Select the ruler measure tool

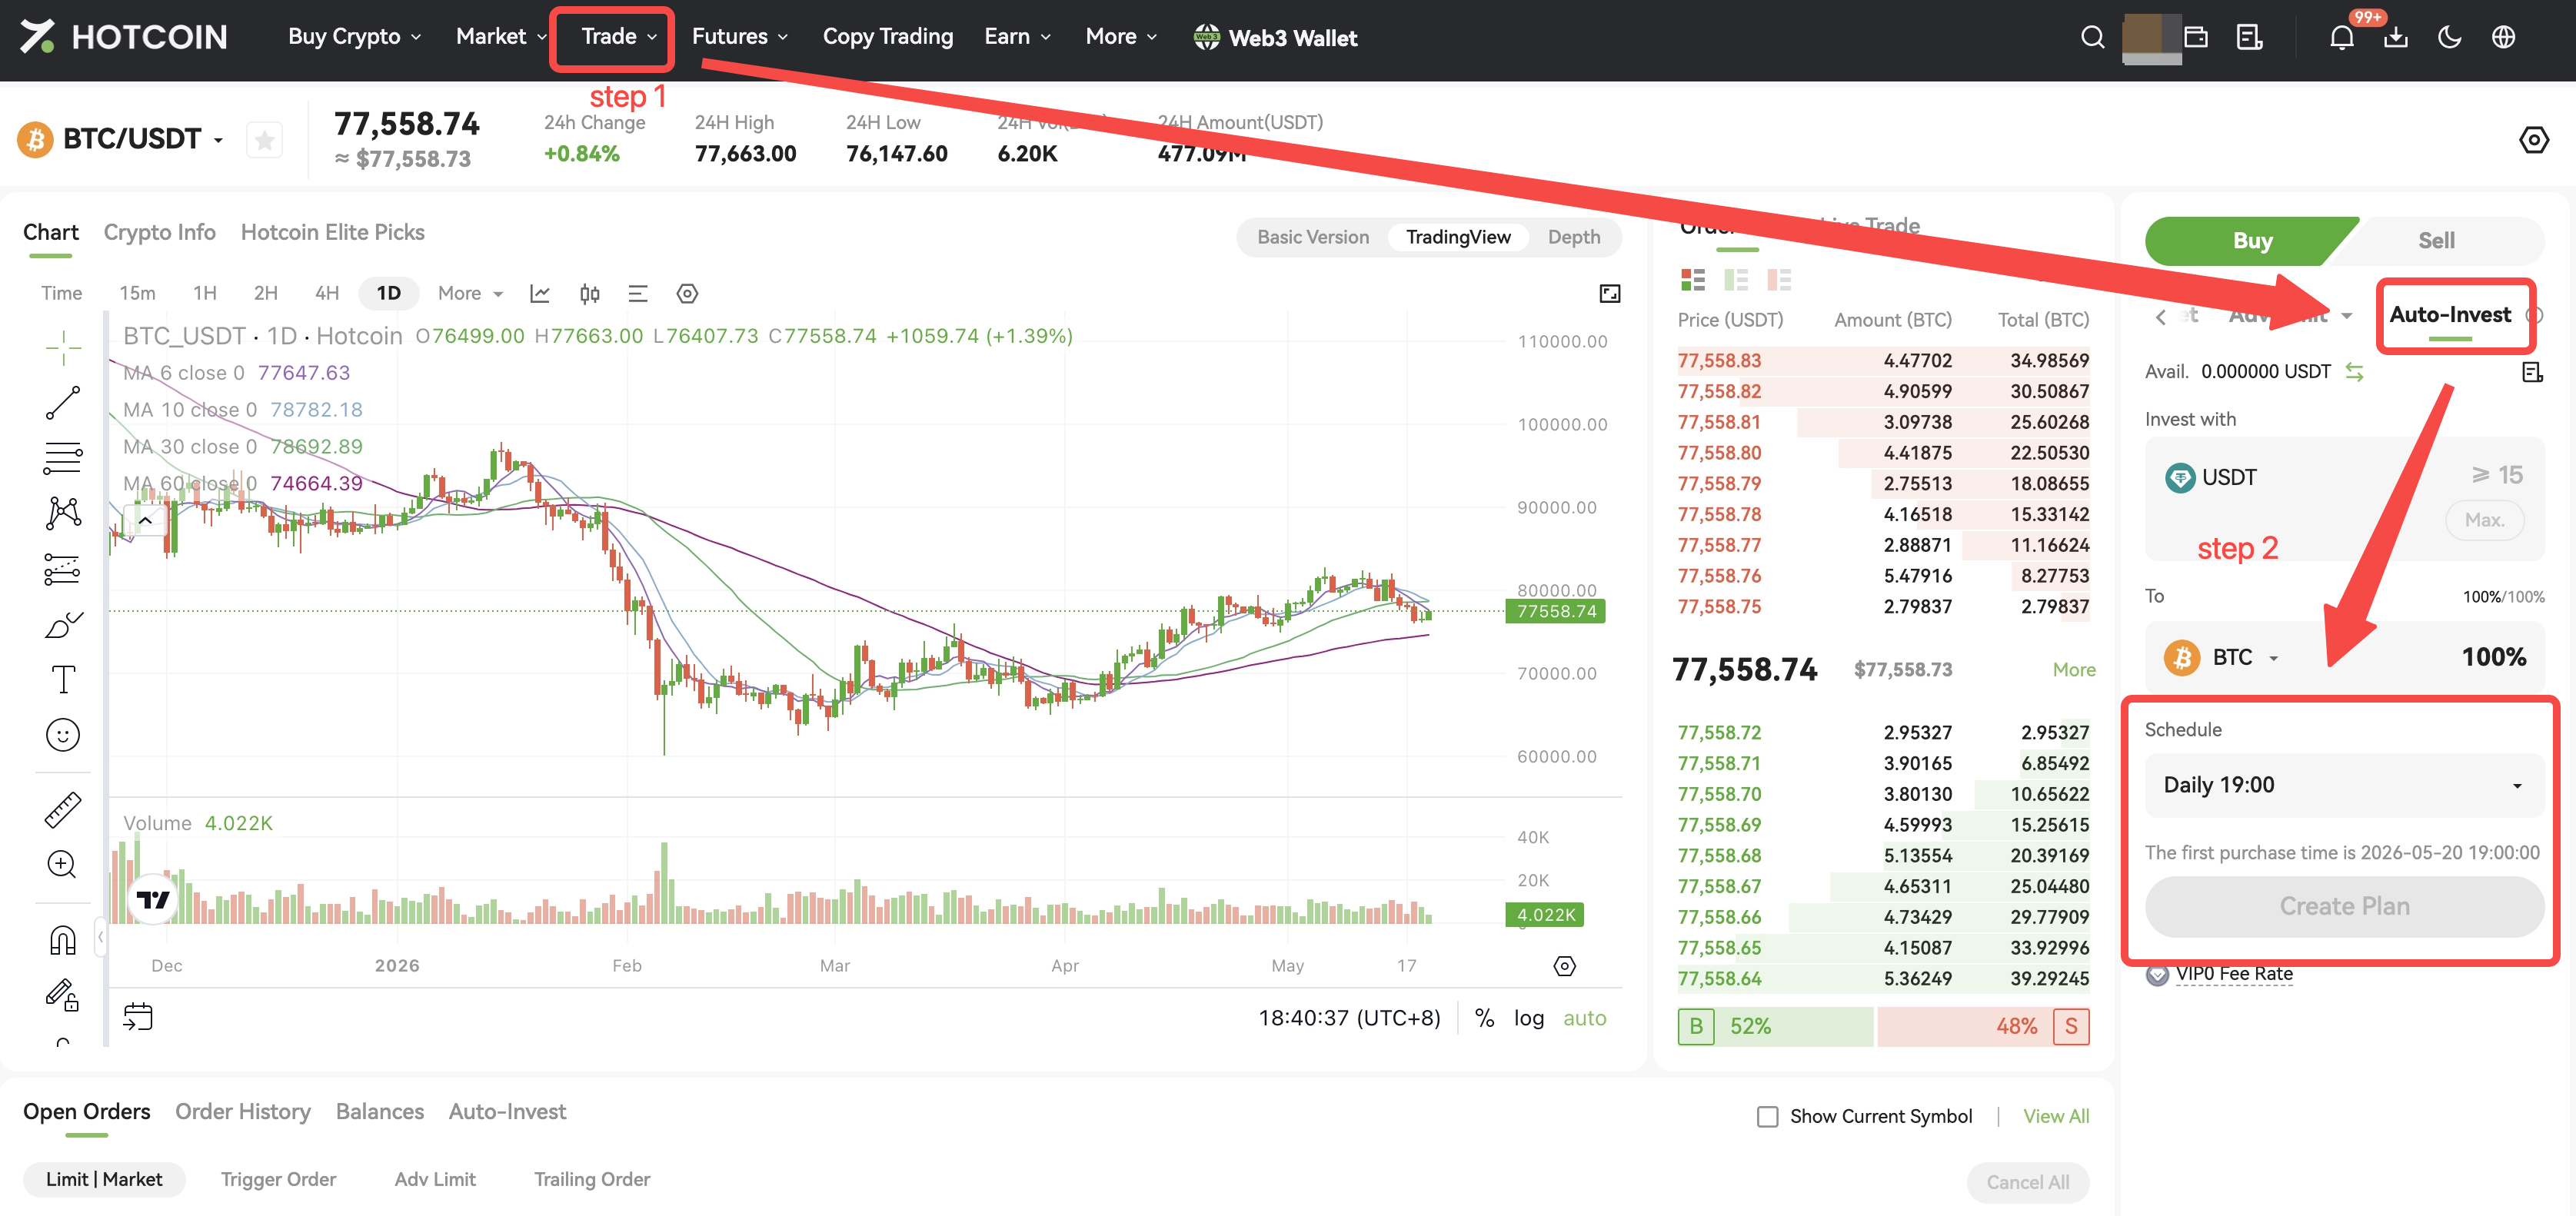tap(63, 809)
